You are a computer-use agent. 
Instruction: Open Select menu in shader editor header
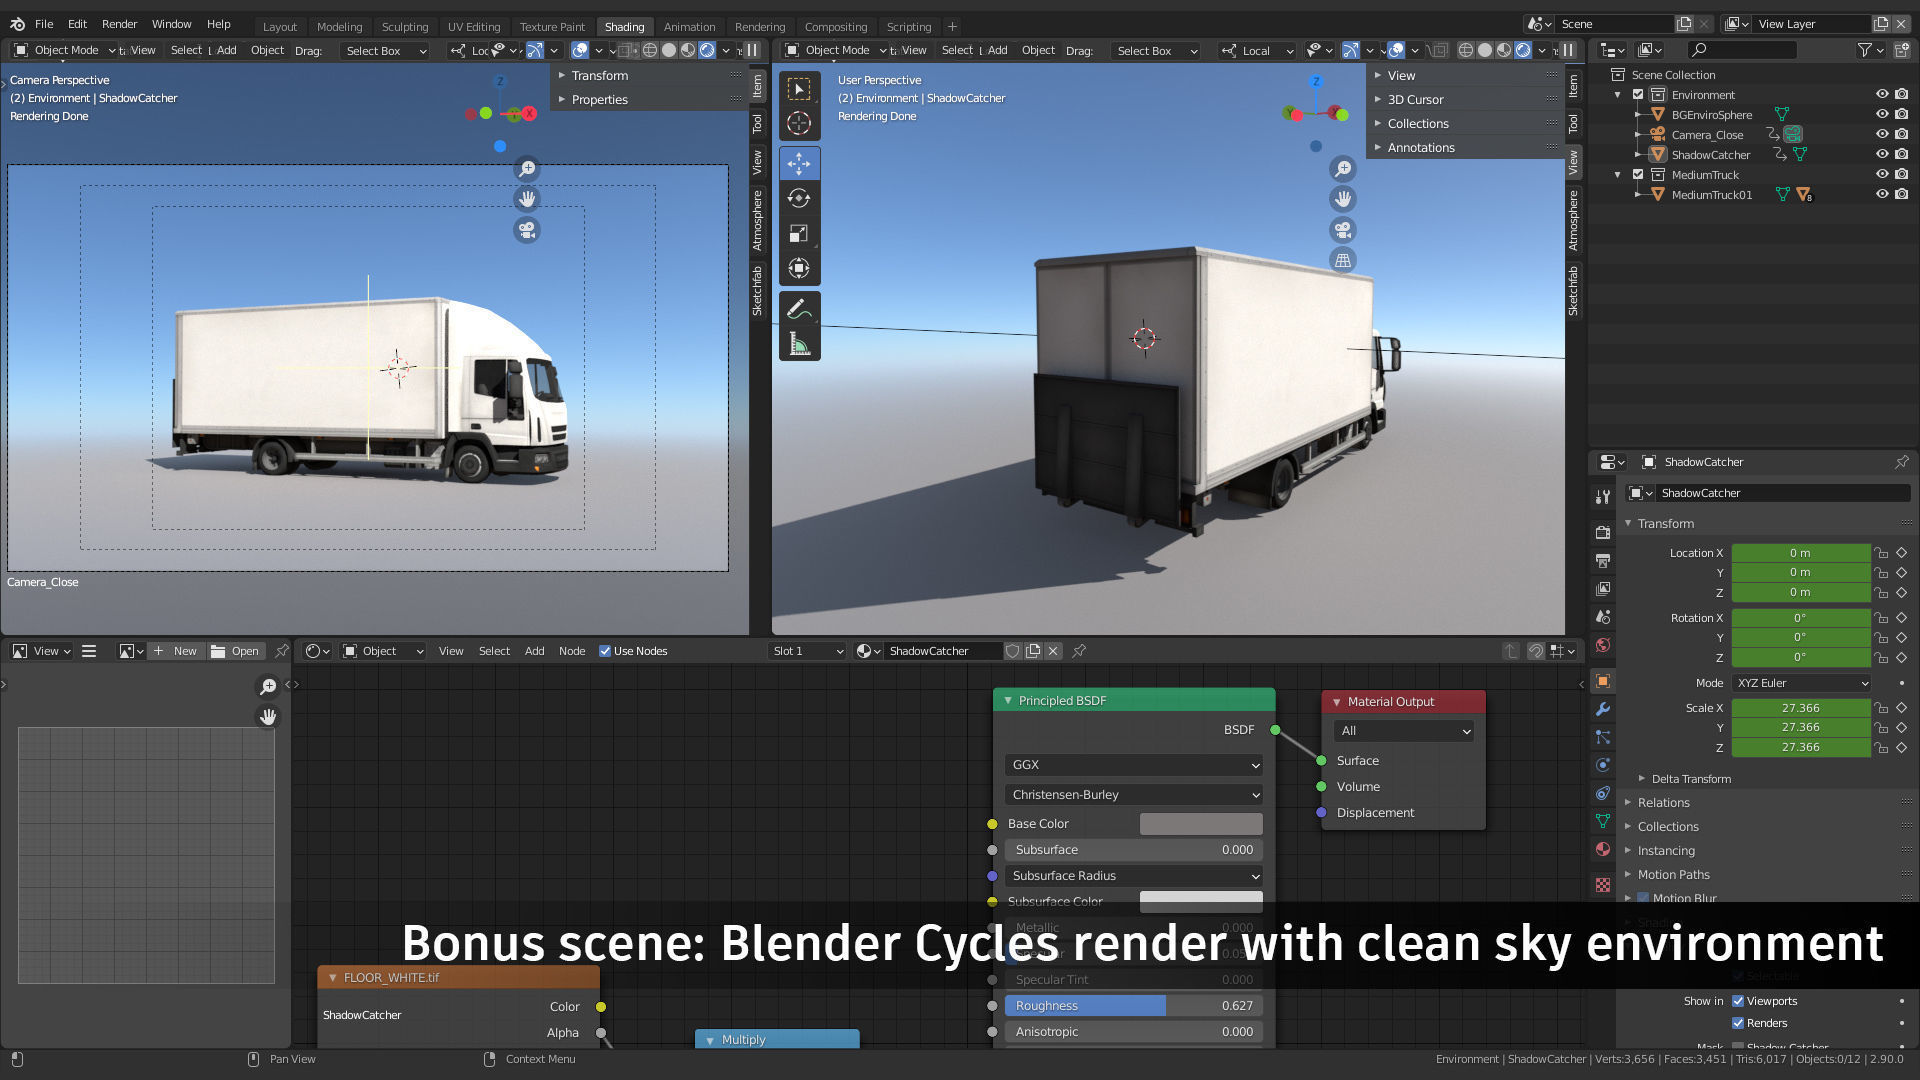(x=494, y=651)
